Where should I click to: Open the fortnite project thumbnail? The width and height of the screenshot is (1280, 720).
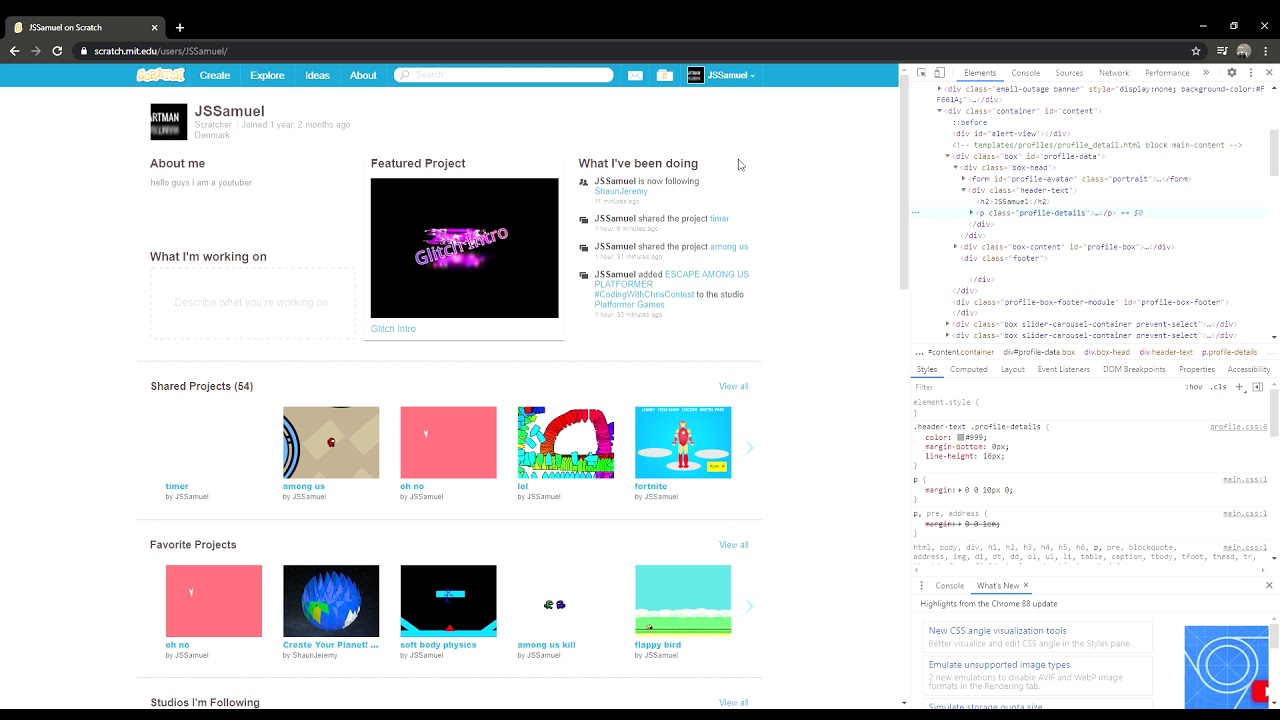pyautogui.click(x=683, y=442)
